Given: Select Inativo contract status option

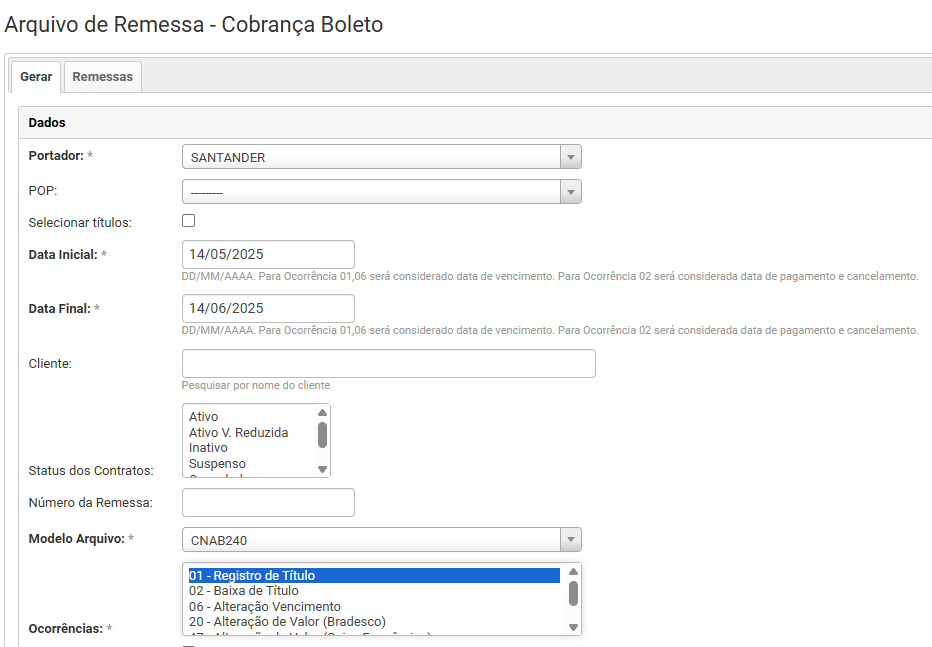Looking at the screenshot, I should click(x=208, y=448).
